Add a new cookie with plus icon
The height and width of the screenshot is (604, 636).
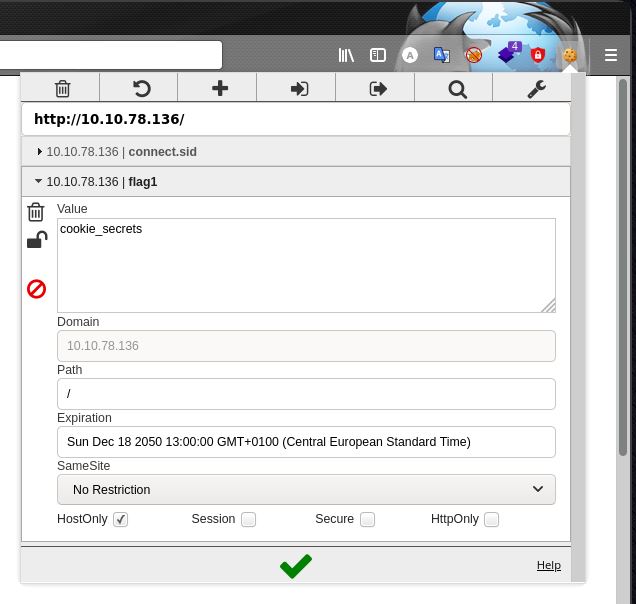pyautogui.click(x=220, y=88)
